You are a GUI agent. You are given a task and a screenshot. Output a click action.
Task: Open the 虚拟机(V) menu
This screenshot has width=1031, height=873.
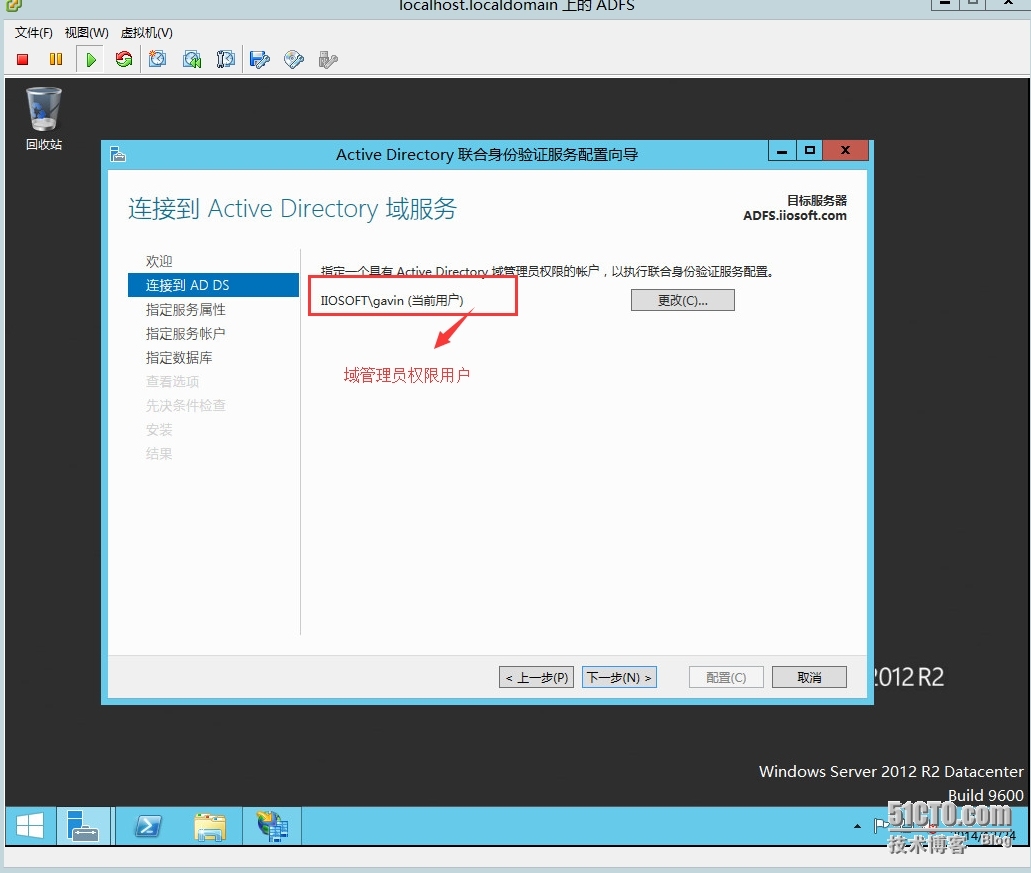coord(147,32)
